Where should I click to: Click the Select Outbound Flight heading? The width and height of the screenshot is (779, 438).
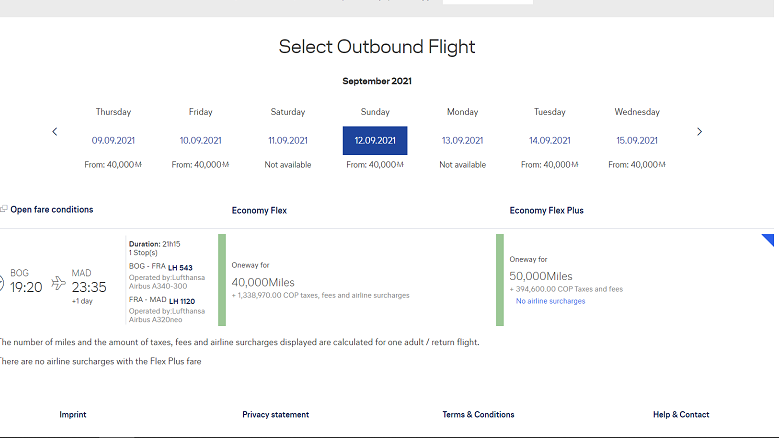[x=377, y=47]
